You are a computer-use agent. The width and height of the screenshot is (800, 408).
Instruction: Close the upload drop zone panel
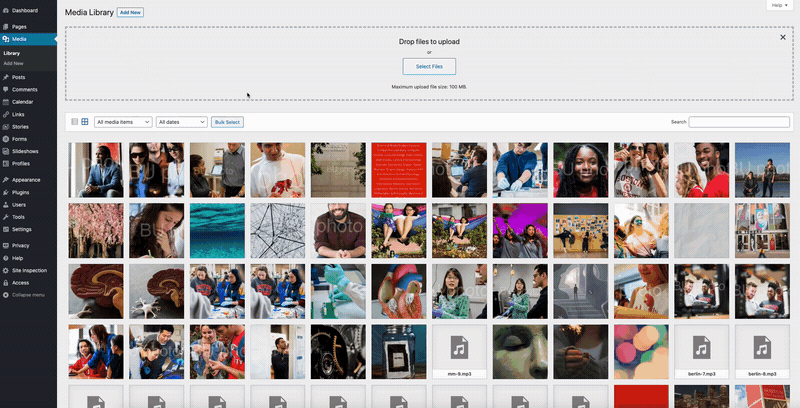(783, 37)
